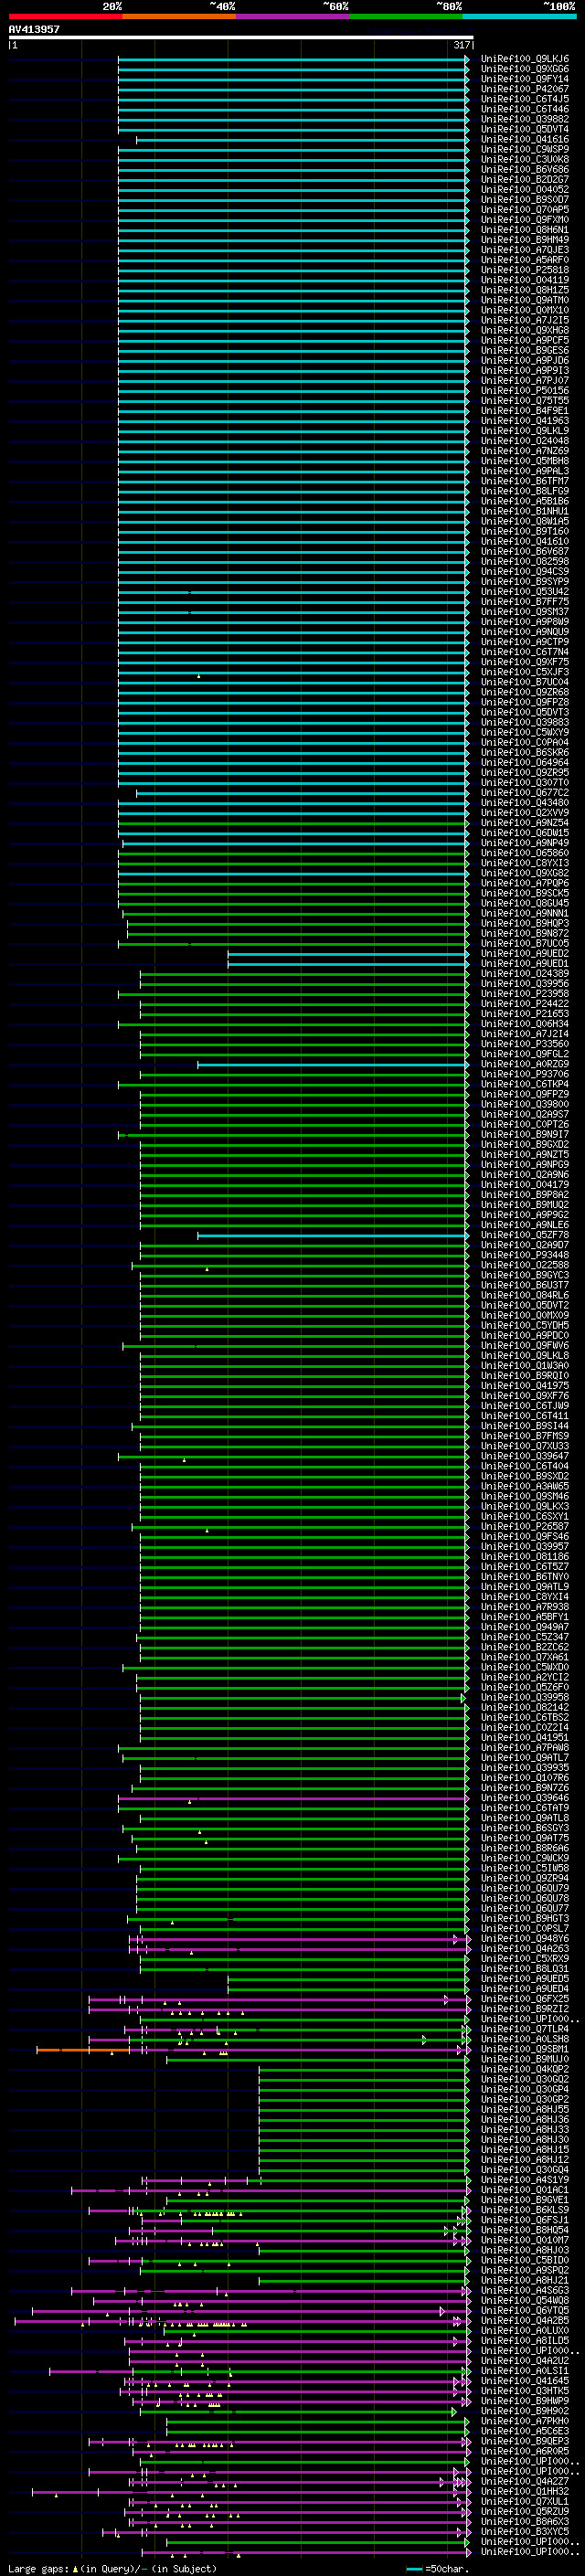The image size is (585, 2576).
Task: Click the red 20% identity legend segment
Action: tap(65, 16)
